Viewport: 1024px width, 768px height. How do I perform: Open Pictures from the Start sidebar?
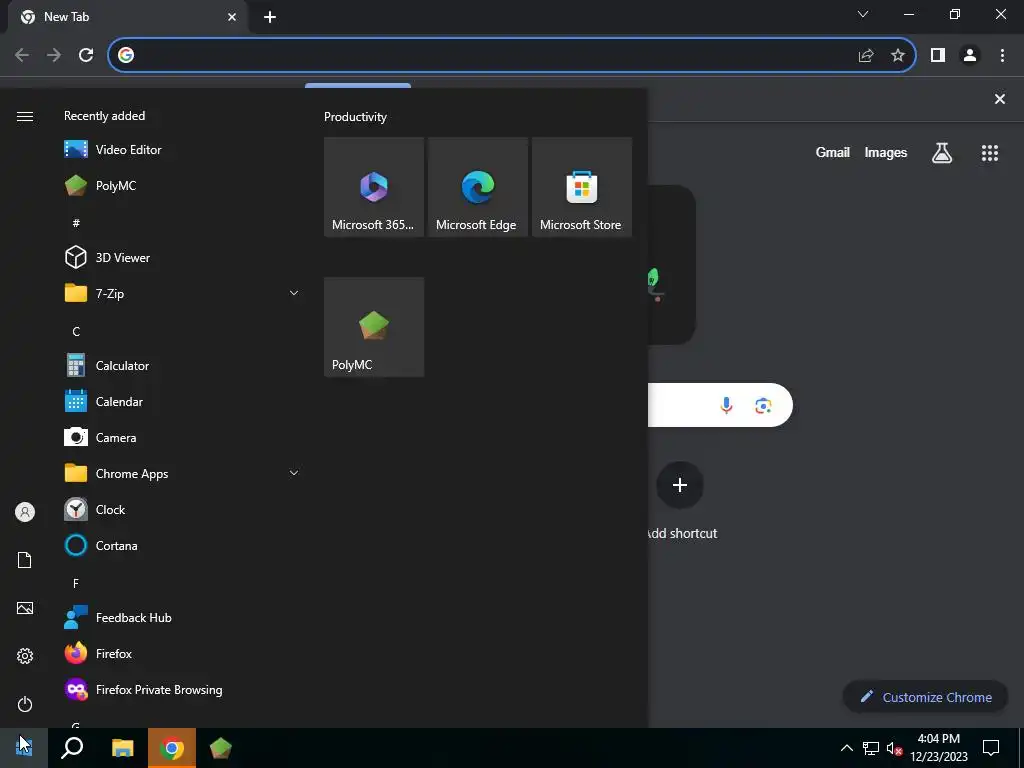point(25,608)
